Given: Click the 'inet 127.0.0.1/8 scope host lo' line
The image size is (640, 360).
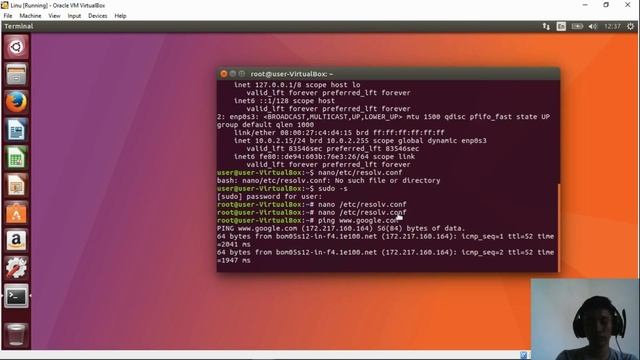Looking at the screenshot, I should pos(297,85).
